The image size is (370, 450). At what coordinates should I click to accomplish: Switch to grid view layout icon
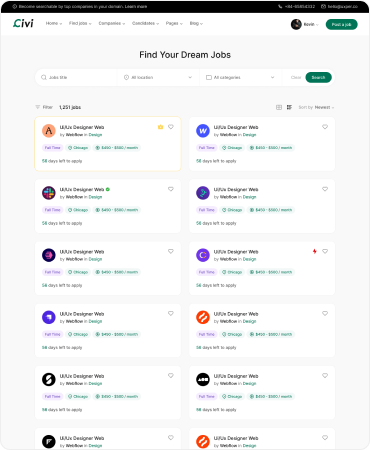click(279, 107)
